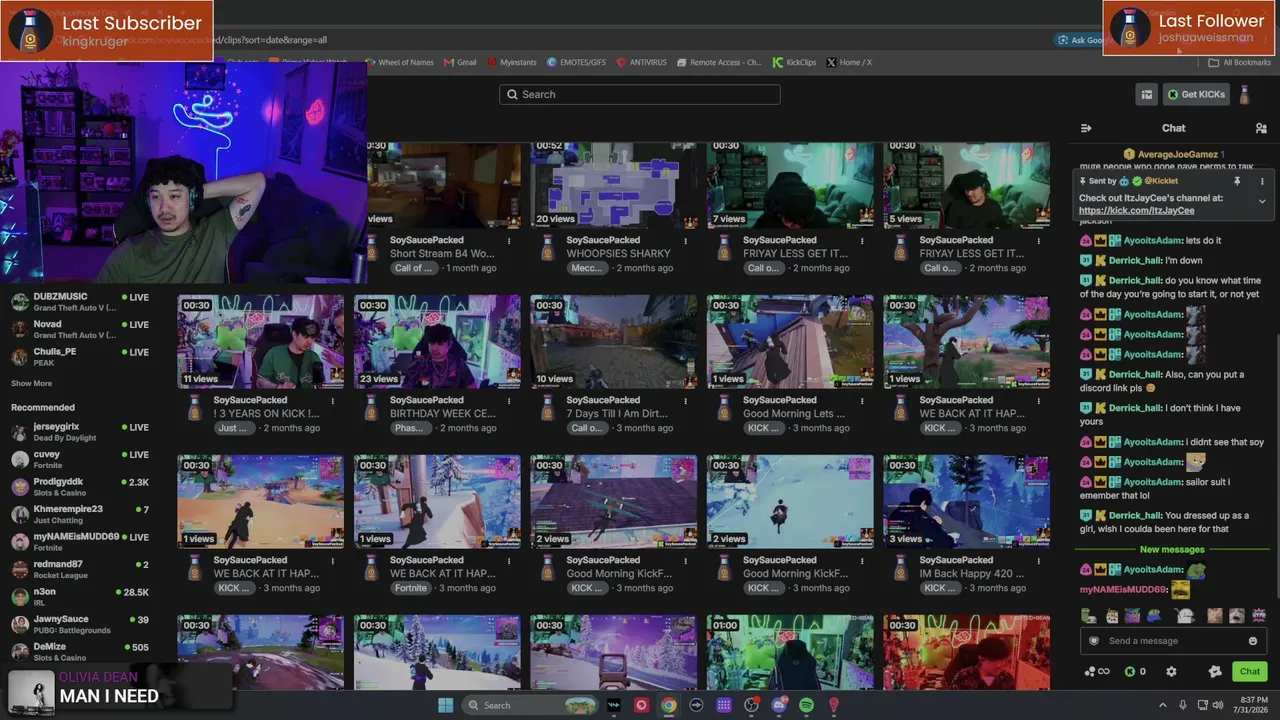Expand the pinned Kicklet message
Viewport: 1280px width, 720px height.
(1262, 202)
